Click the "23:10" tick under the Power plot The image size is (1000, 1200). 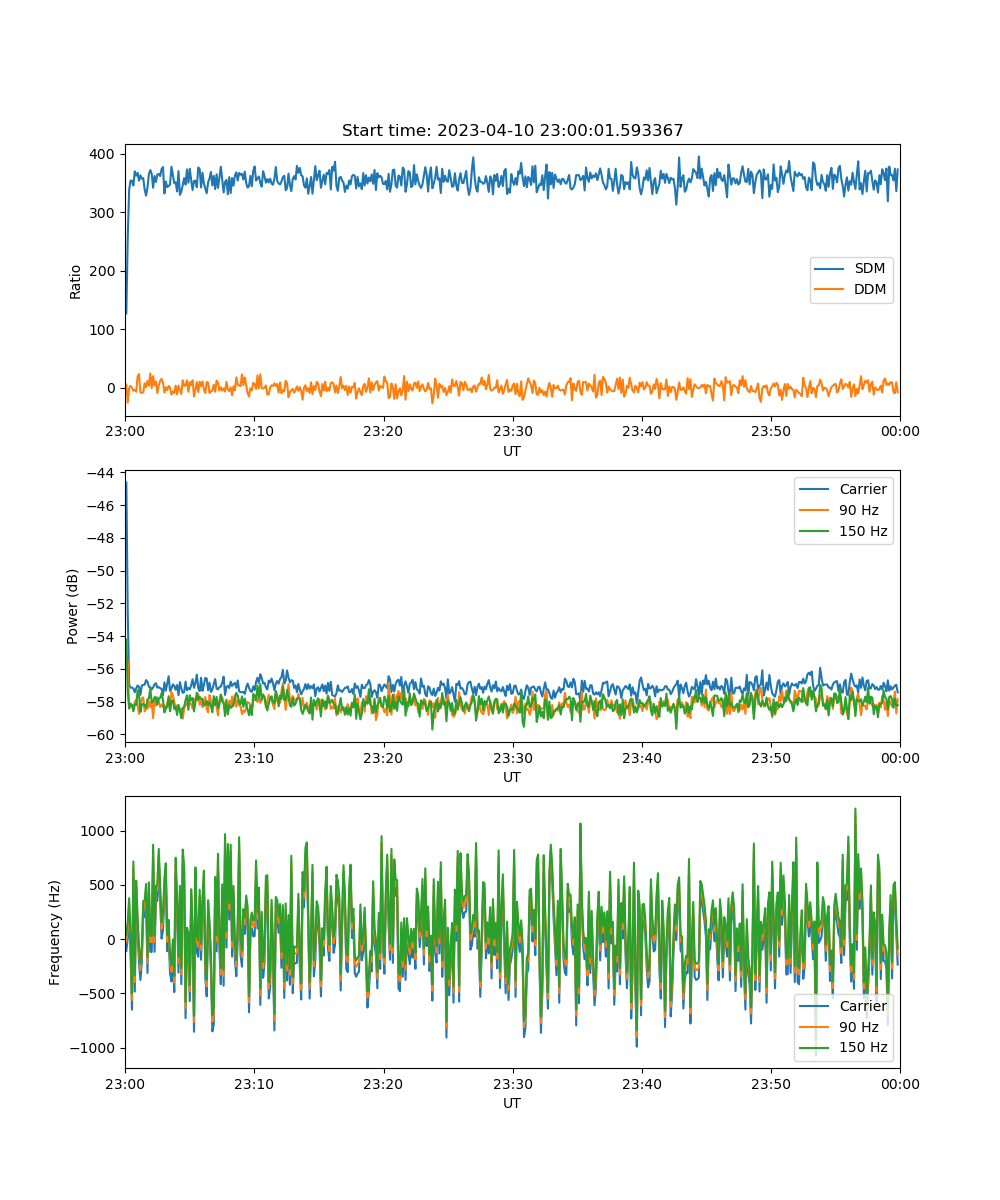(254, 758)
